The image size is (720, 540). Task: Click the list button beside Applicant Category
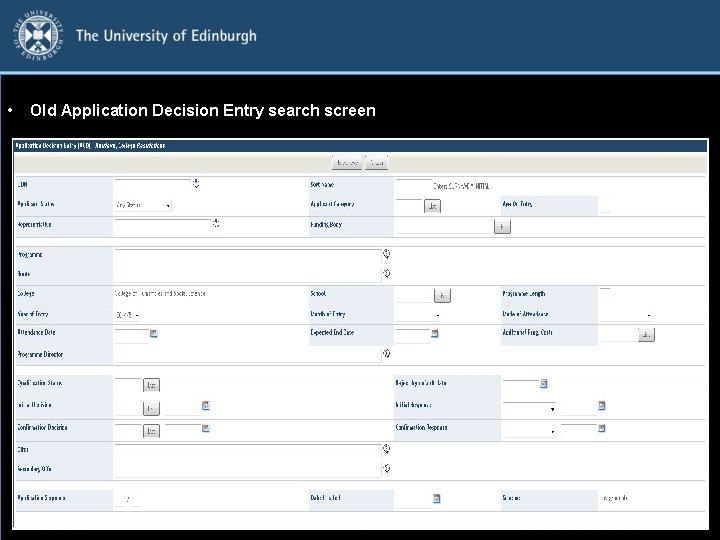[432, 206]
